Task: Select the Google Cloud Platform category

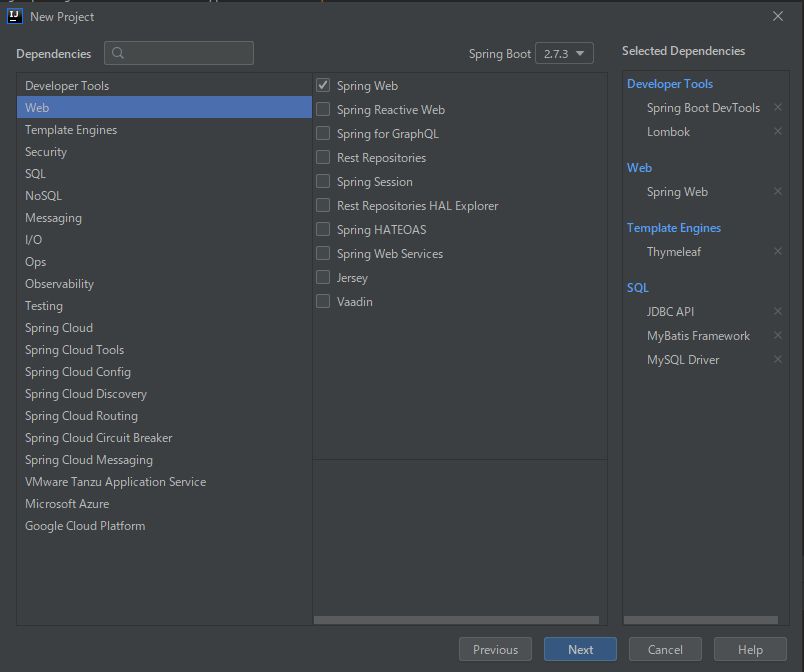Action: pyautogui.click(x=164, y=526)
